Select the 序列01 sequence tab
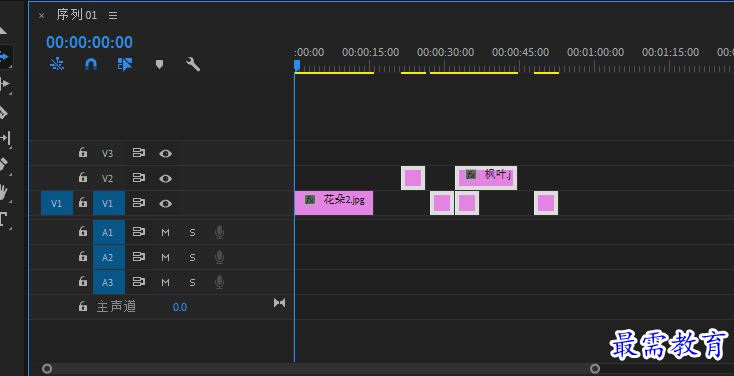The height and width of the screenshot is (376, 734). pyautogui.click(x=77, y=15)
